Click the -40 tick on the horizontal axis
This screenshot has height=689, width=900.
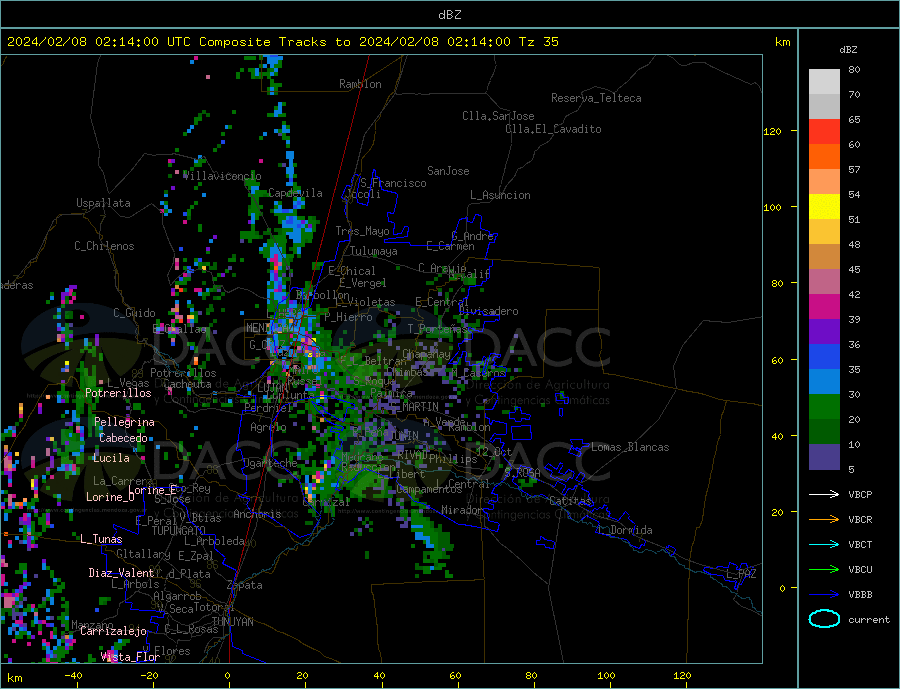[x=73, y=675]
